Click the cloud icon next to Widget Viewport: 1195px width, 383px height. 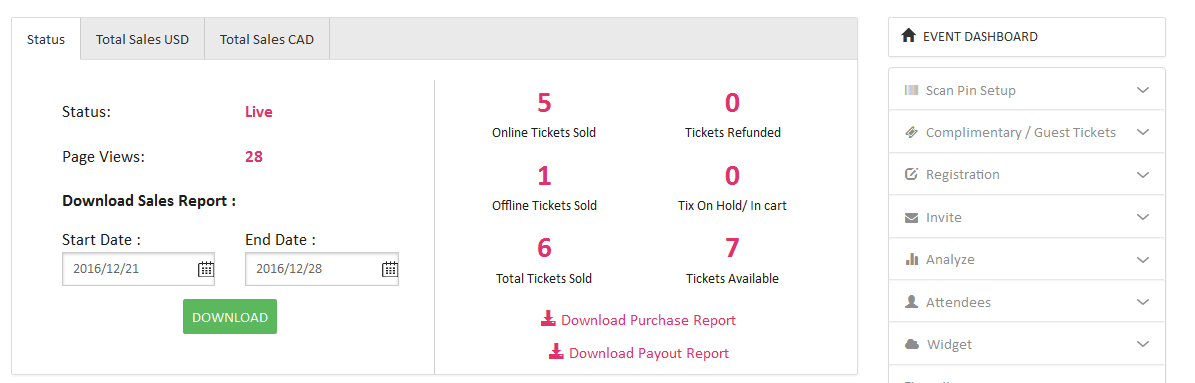911,344
